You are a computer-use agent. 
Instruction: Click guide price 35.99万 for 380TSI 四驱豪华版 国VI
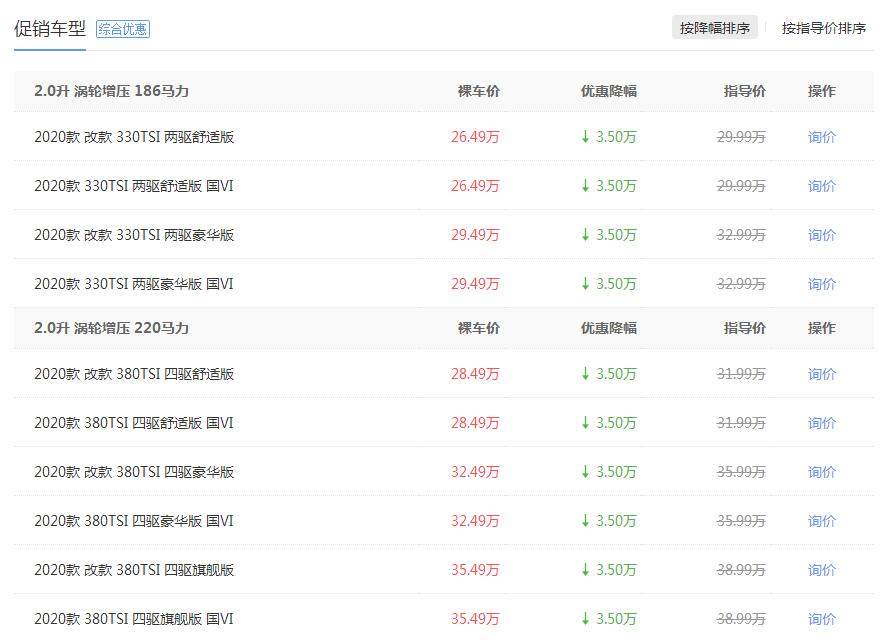point(741,521)
